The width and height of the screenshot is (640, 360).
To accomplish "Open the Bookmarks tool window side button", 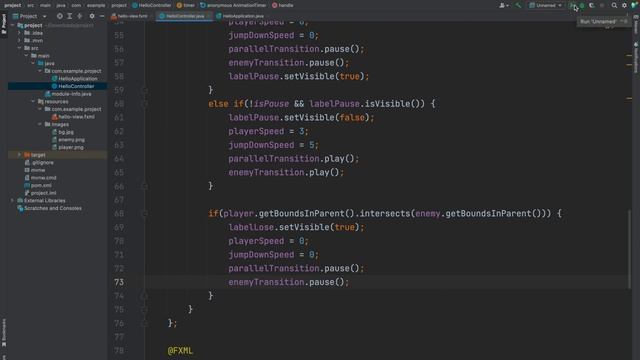I will click(x=4, y=332).
